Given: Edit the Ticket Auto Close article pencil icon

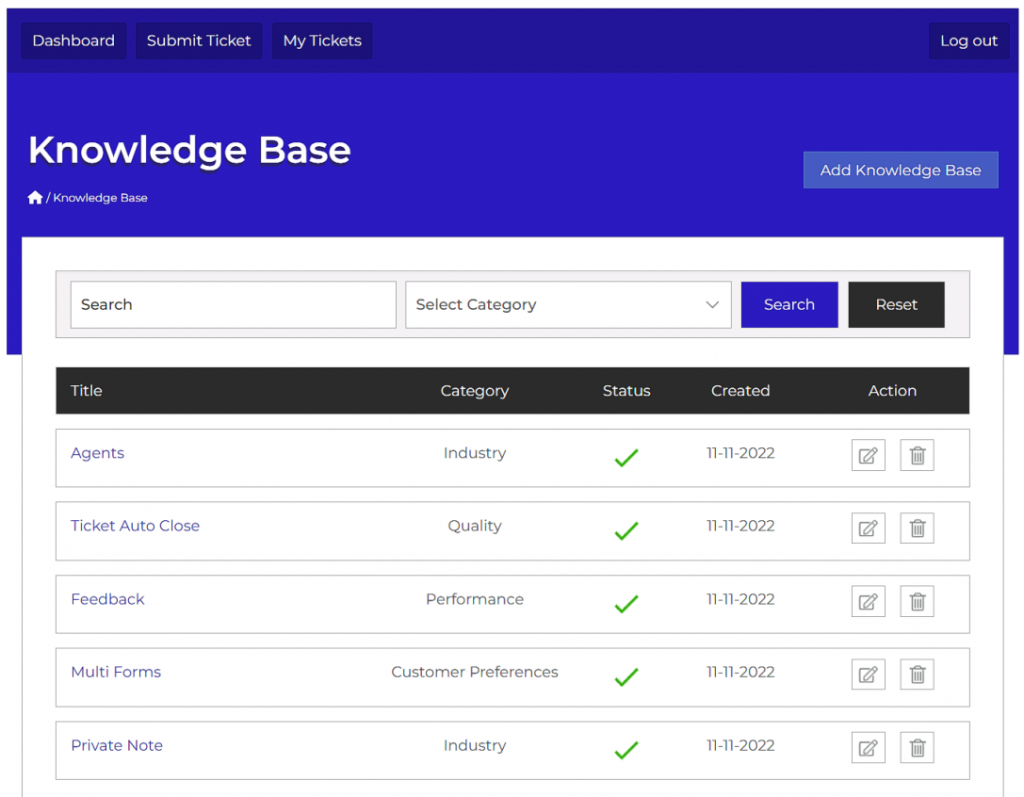Looking at the screenshot, I should [867, 528].
